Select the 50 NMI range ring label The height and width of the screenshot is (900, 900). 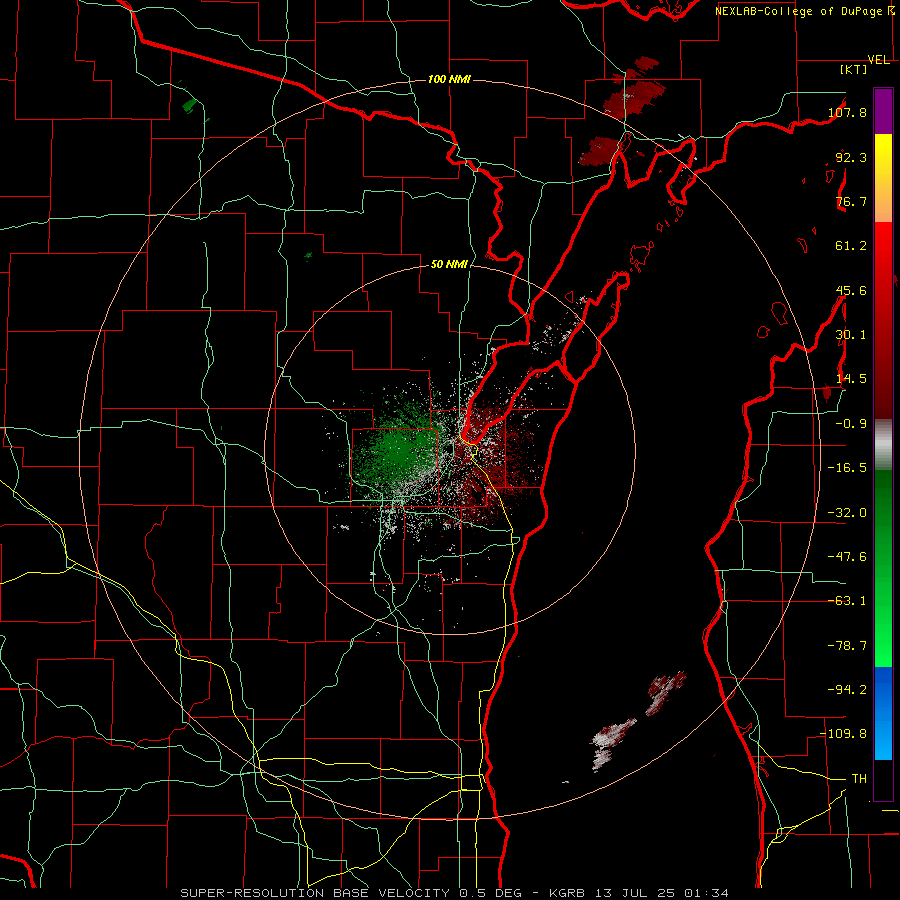[449, 264]
